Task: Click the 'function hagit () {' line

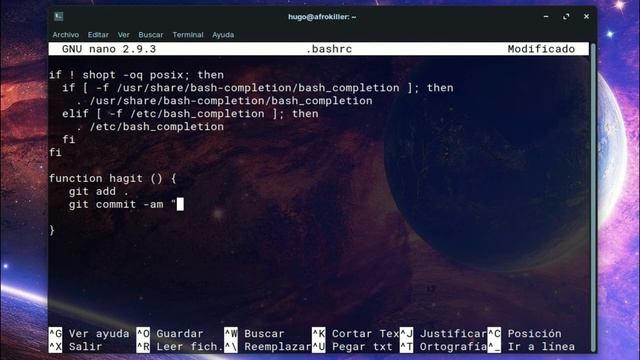Action: coord(113,178)
